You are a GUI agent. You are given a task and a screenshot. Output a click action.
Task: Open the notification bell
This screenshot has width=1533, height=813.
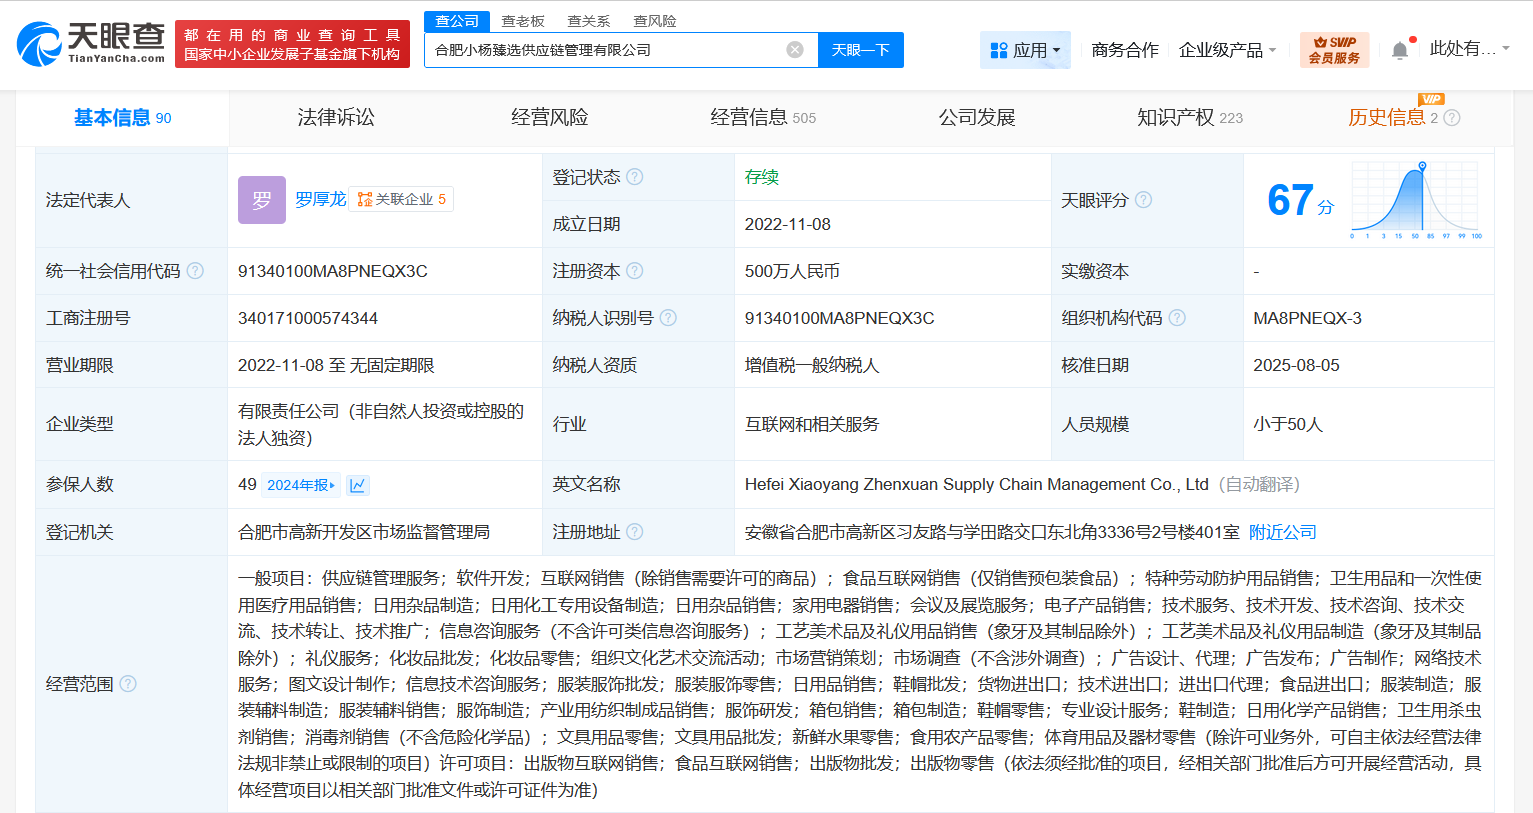(1400, 47)
